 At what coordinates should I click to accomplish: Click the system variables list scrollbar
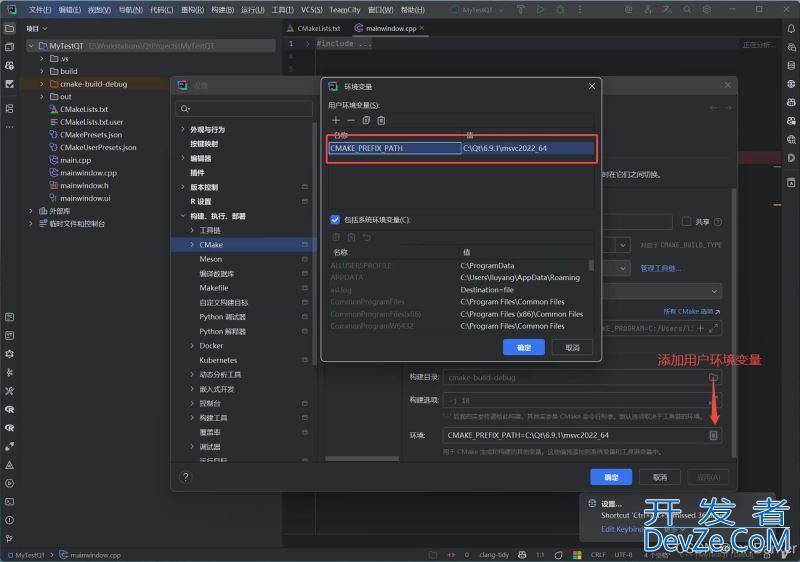click(591, 265)
